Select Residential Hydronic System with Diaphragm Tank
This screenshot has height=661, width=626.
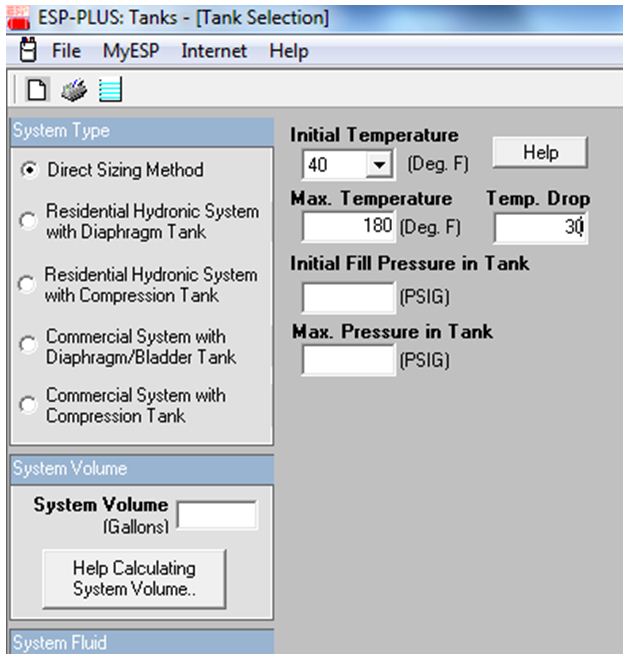click(28, 220)
